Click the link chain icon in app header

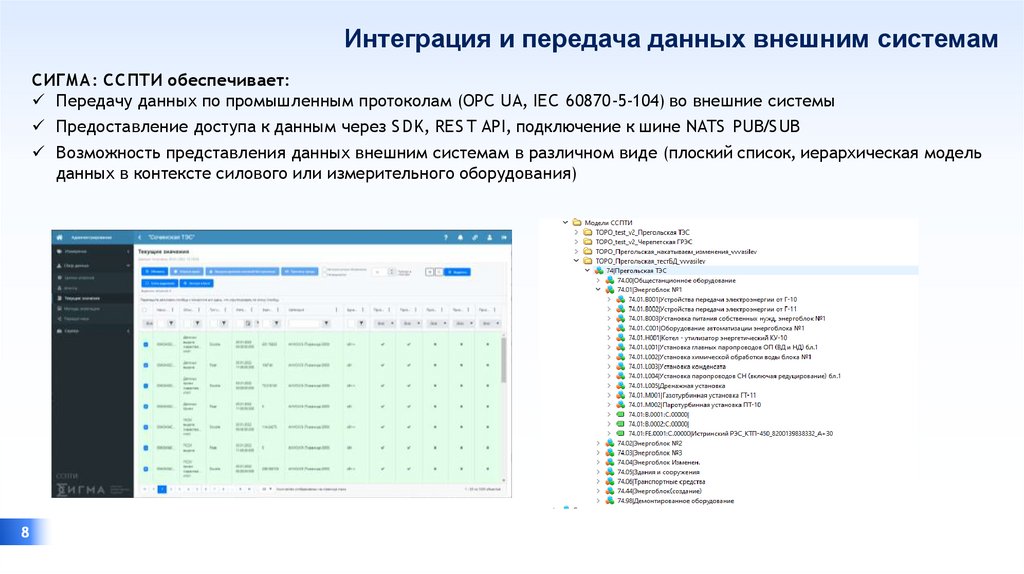coord(475,238)
